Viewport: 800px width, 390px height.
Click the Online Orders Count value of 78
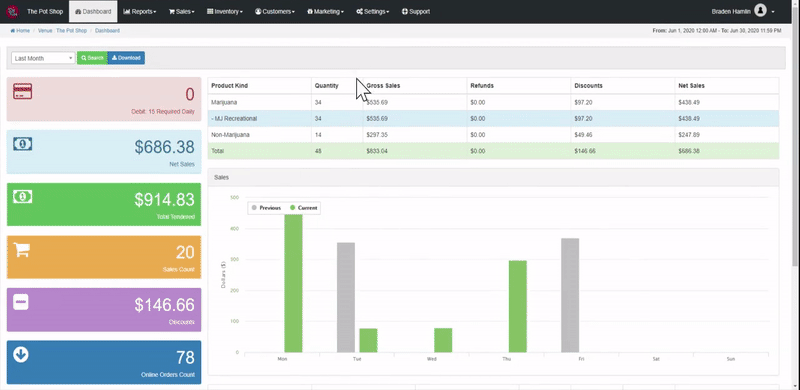pos(185,357)
